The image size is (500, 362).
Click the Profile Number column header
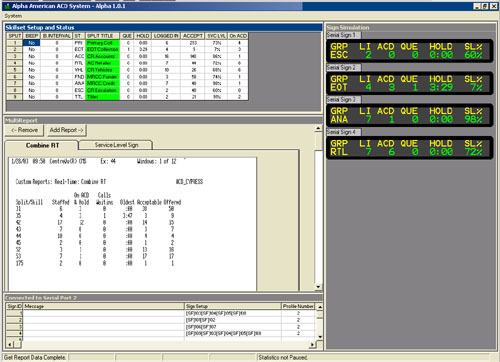(x=298, y=306)
